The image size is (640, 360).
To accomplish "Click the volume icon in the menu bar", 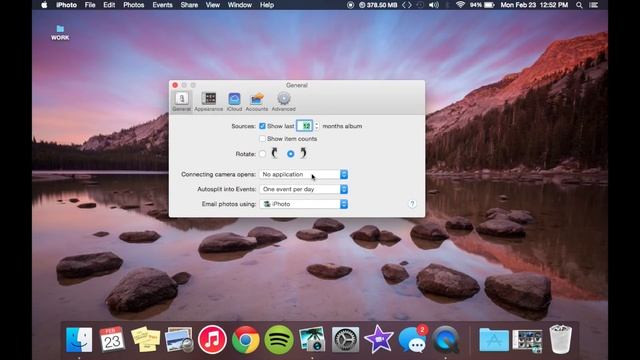I will coord(434,5).
